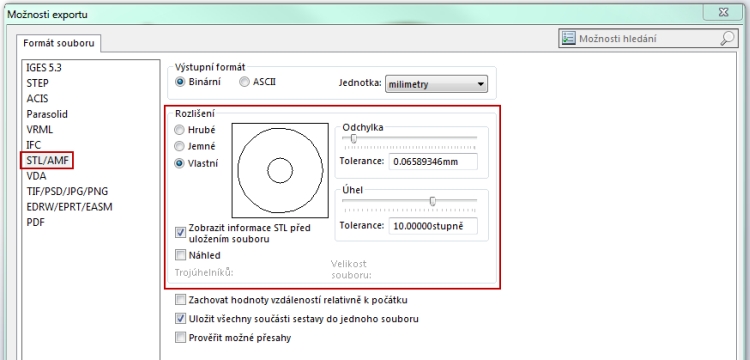
Task: Choose Hrubé resolution
Action: point(179,130)
